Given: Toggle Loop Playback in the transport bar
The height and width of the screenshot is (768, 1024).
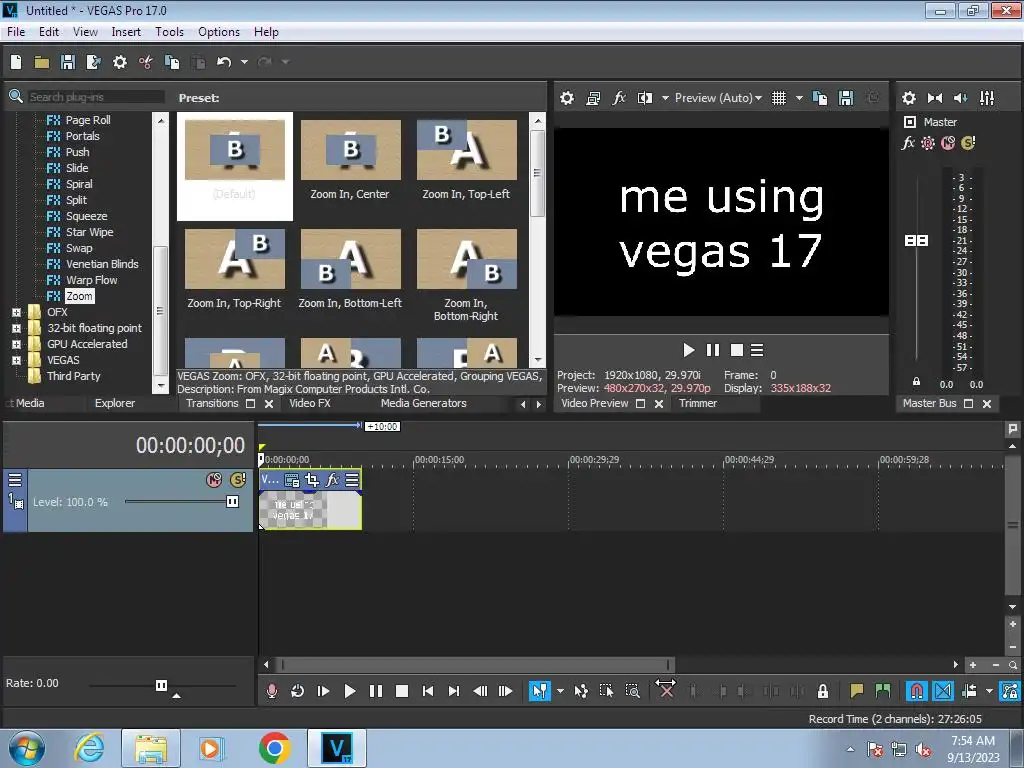Looking at the screenshot, I should (297, 691).
